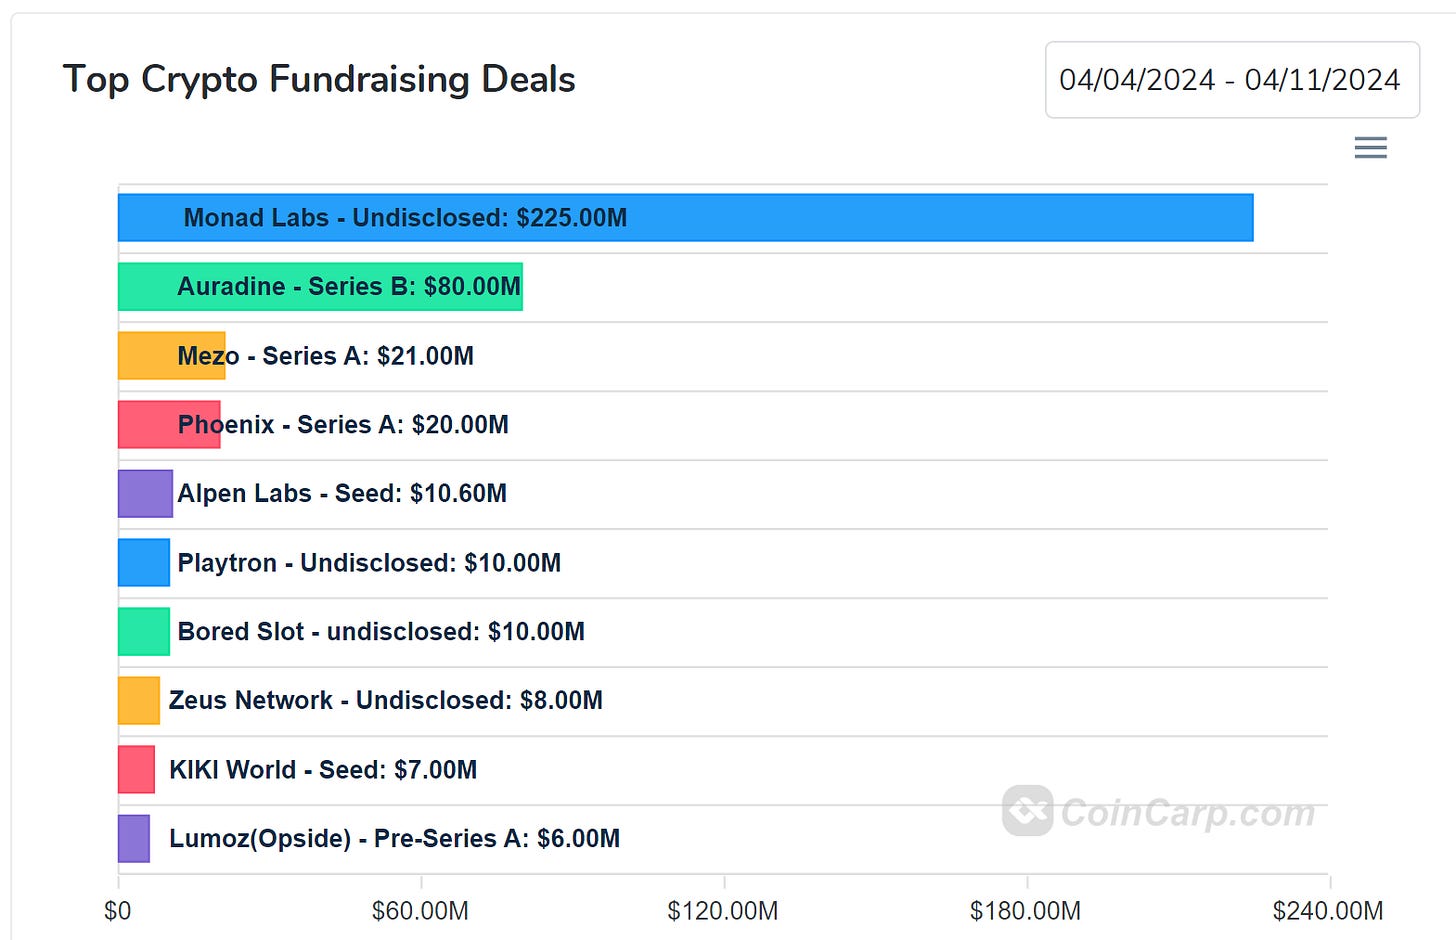Click the Top Crypto Fundraising Deals title
The image size is (1456, 940).
[319, 80]
